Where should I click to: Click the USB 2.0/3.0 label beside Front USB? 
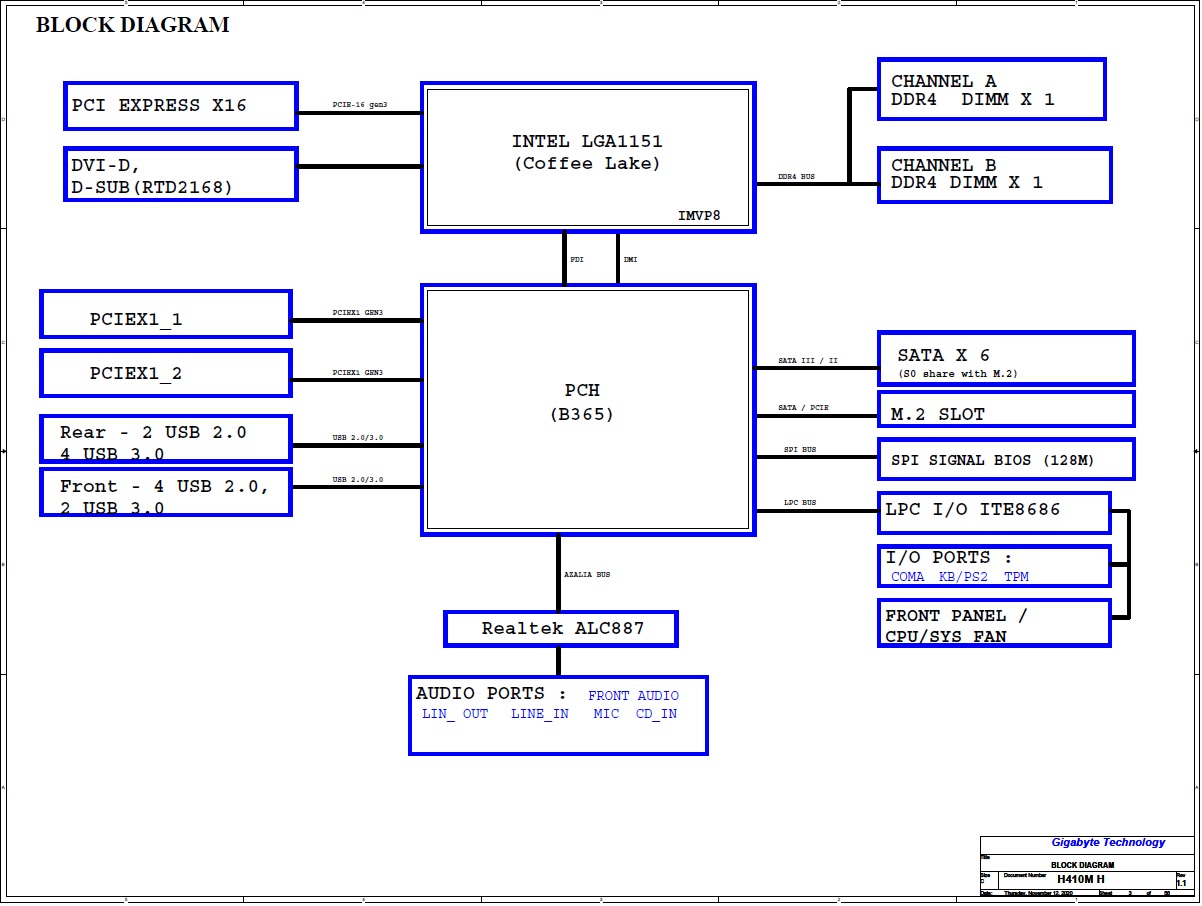(358, 480)
